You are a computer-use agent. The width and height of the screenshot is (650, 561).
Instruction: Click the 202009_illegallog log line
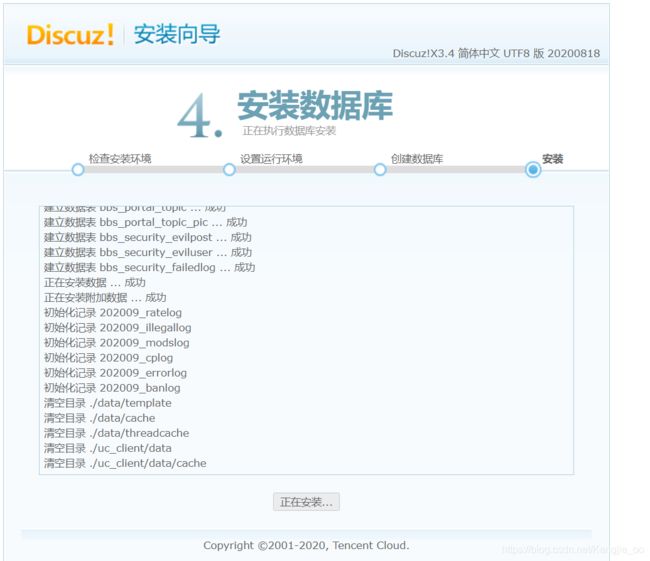point(118,328)
